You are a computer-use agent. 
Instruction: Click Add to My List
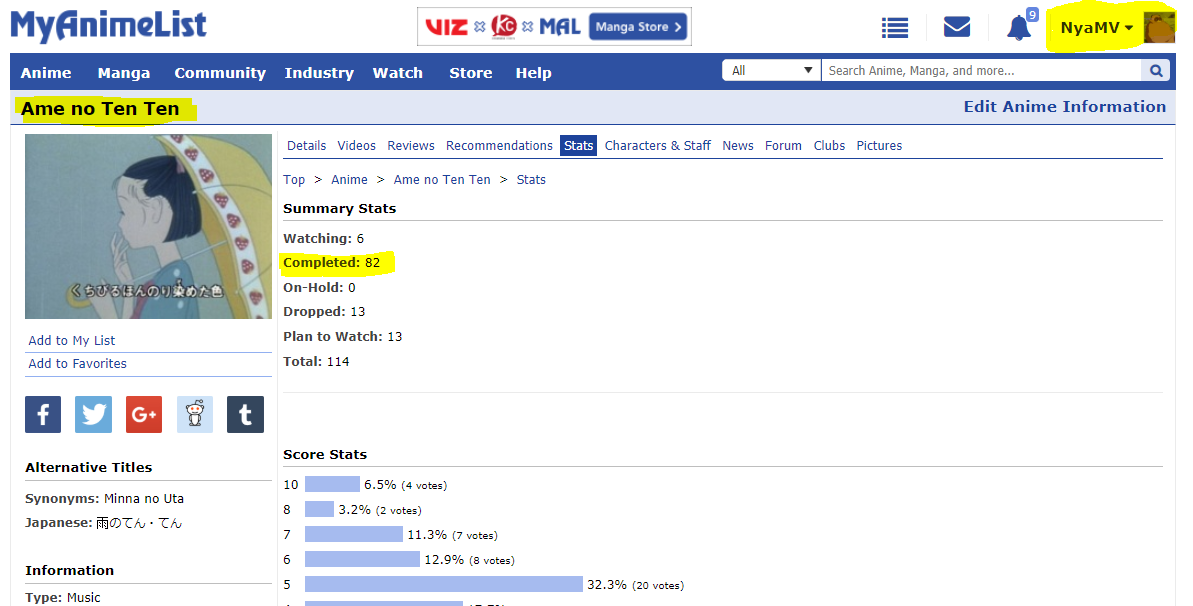pos(72,340)
